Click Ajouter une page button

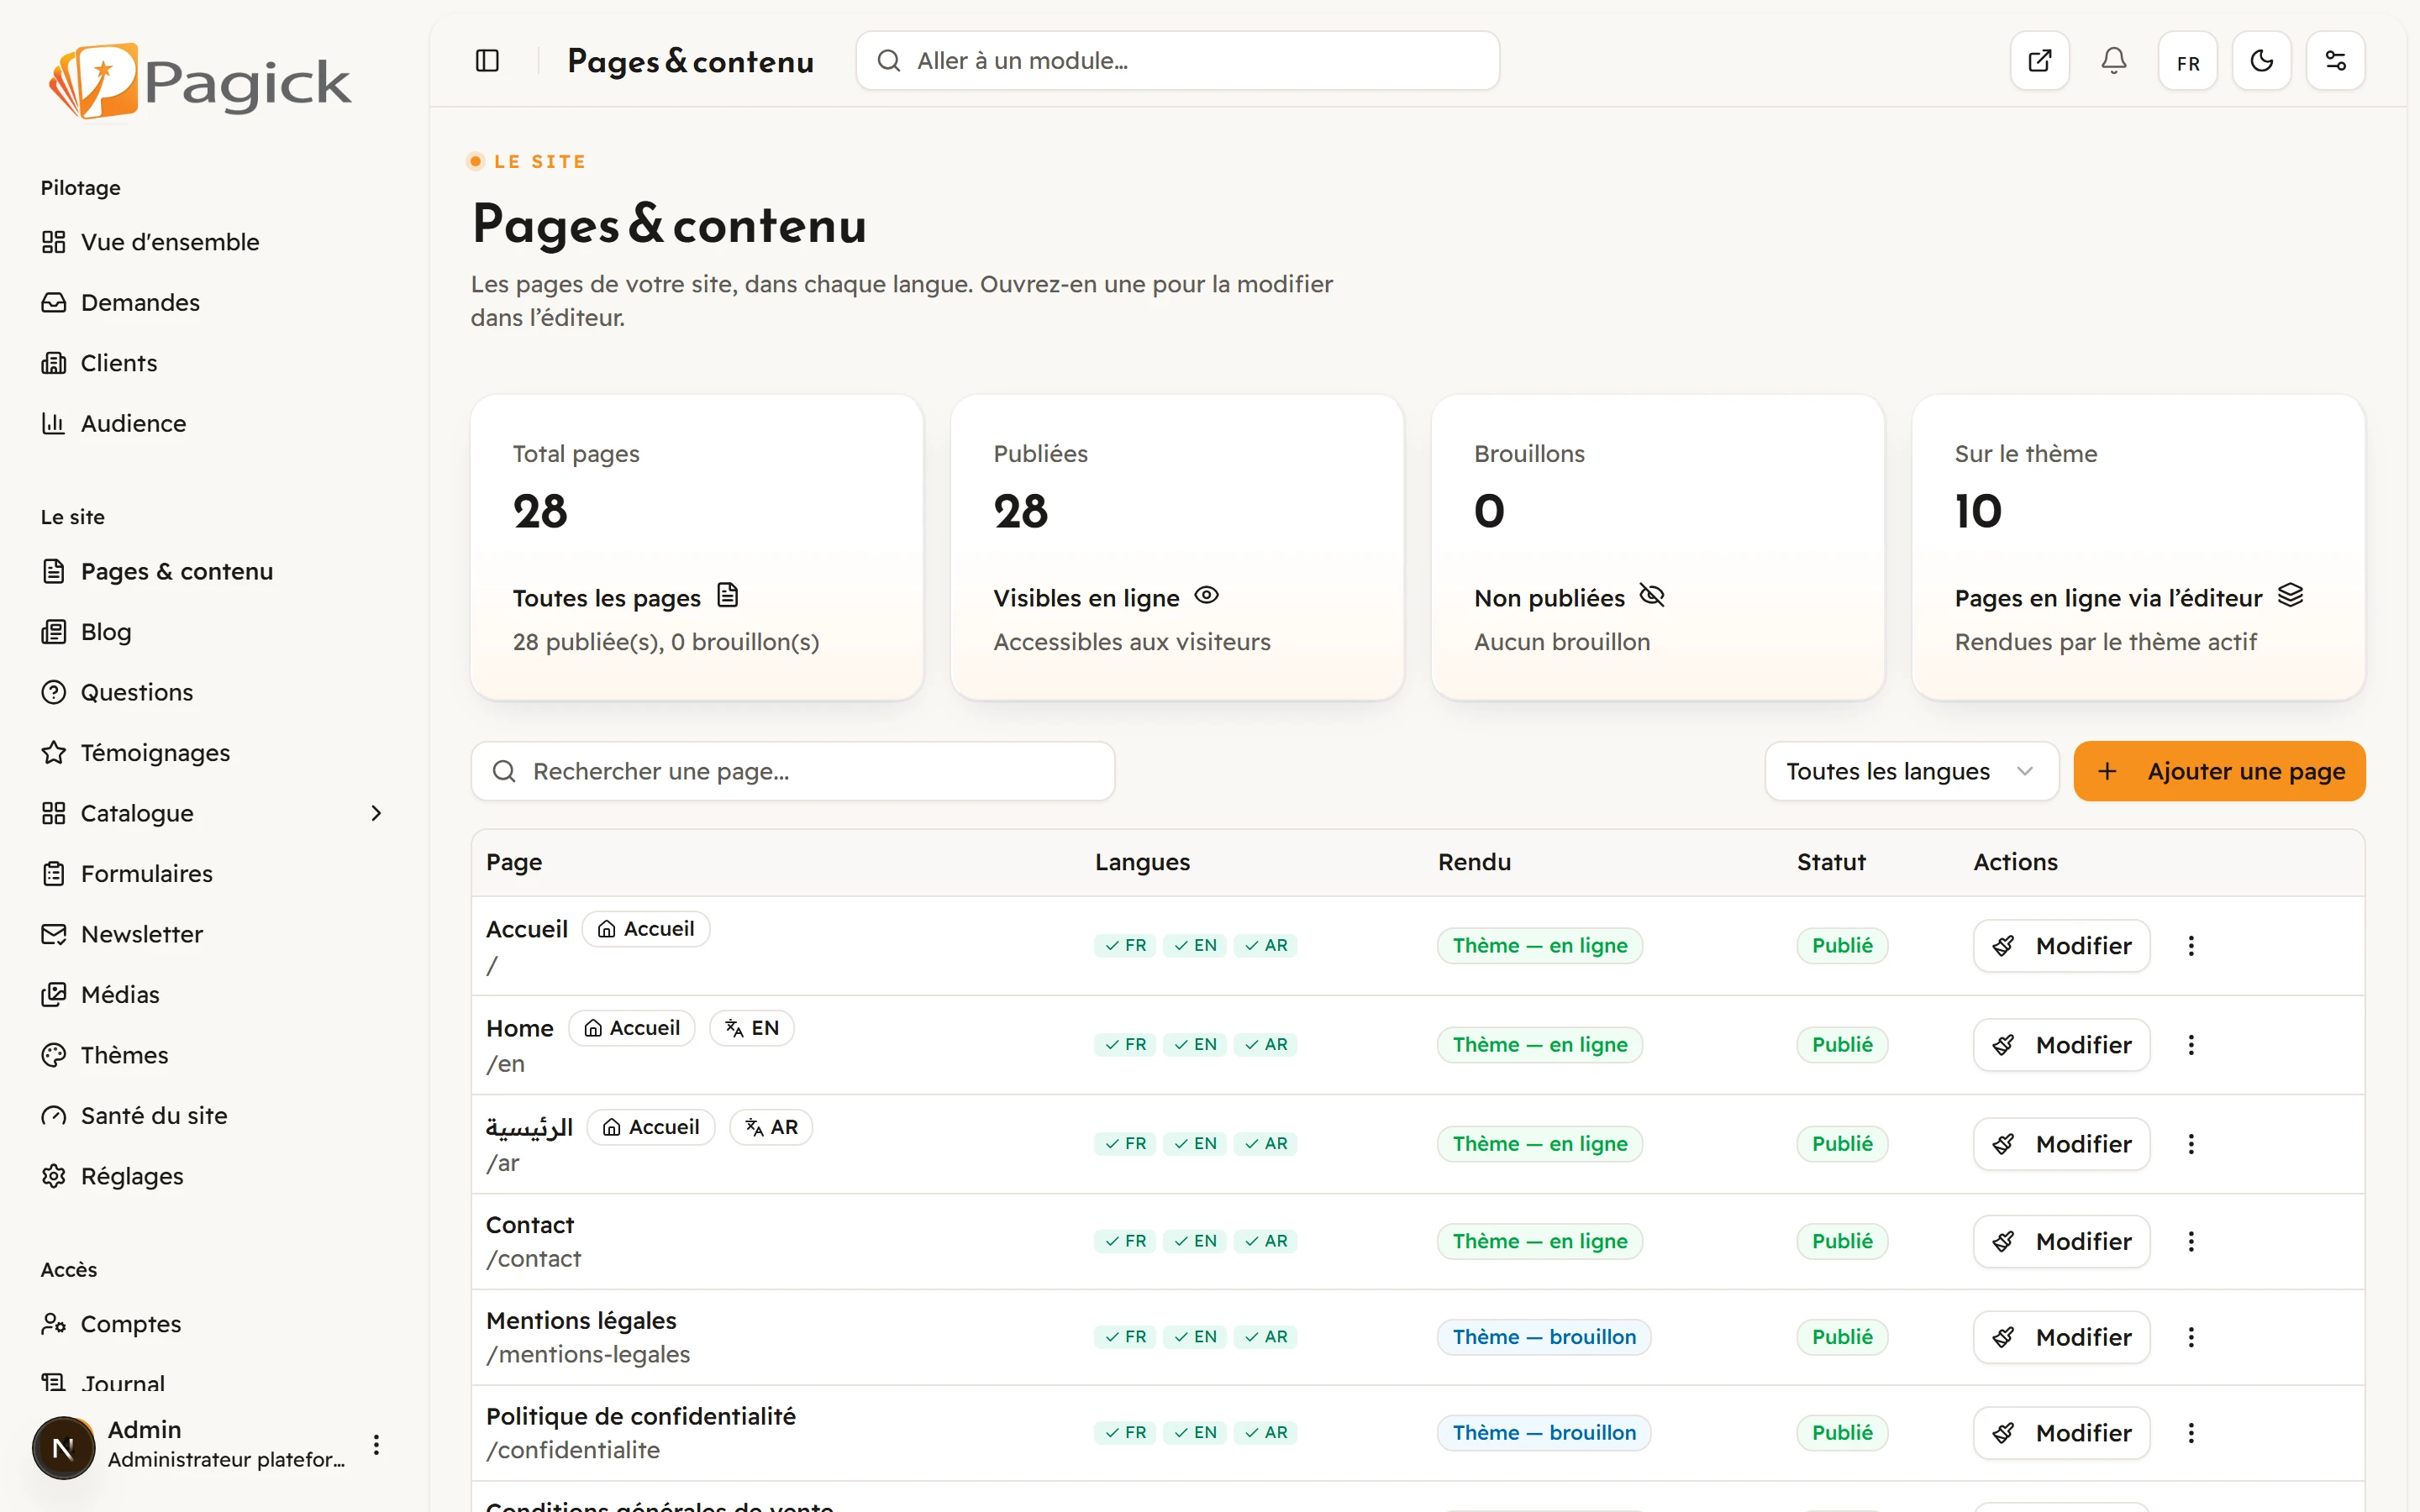2219,771
